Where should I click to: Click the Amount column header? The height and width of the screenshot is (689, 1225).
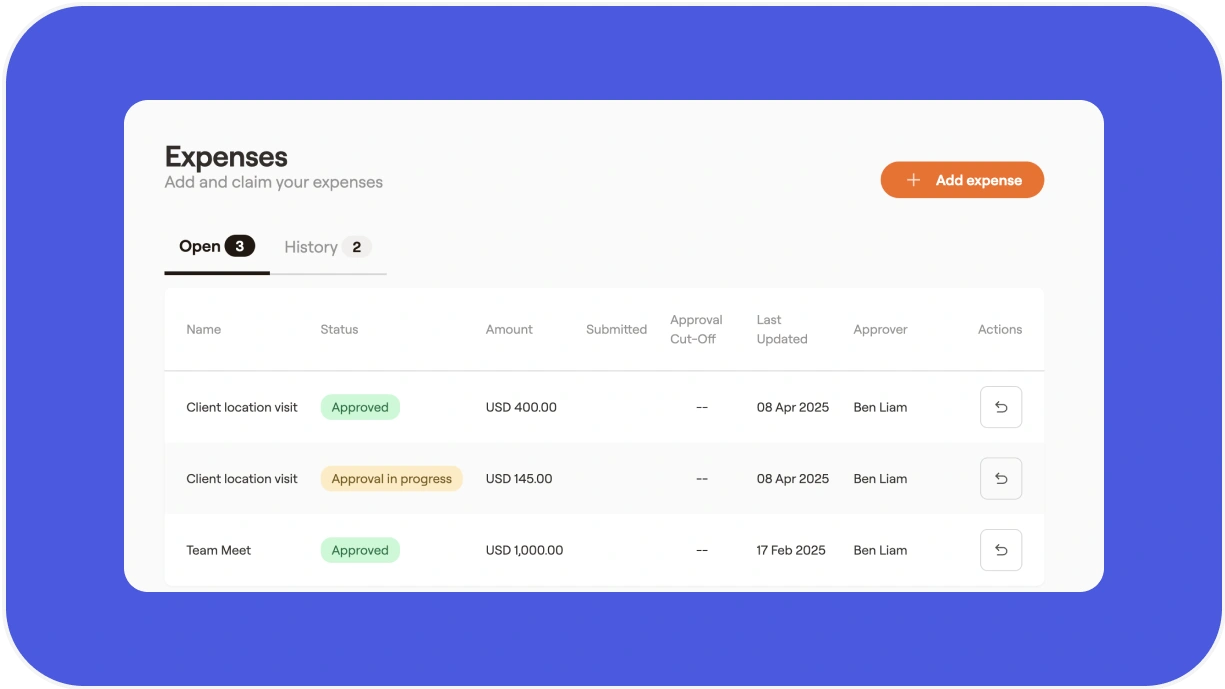coord(509,329)
